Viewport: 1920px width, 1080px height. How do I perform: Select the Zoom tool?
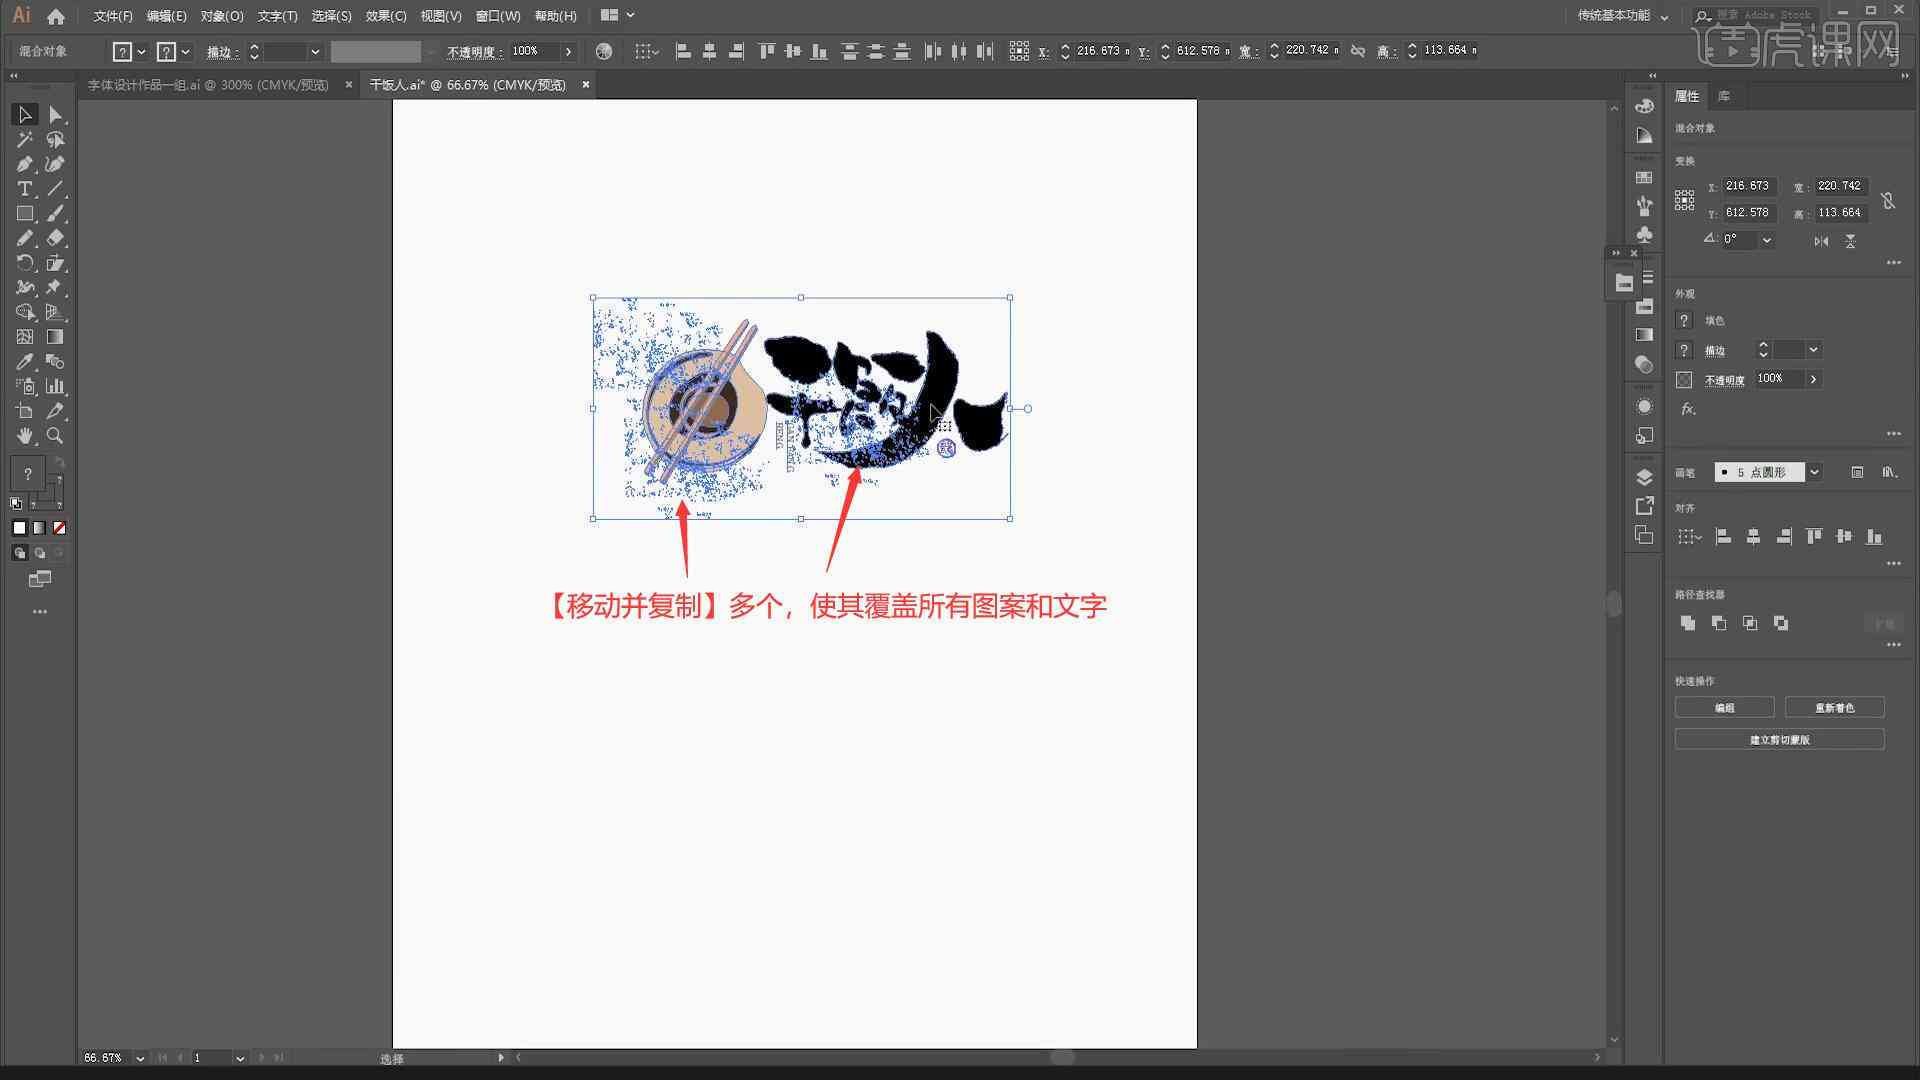point(55,435)
